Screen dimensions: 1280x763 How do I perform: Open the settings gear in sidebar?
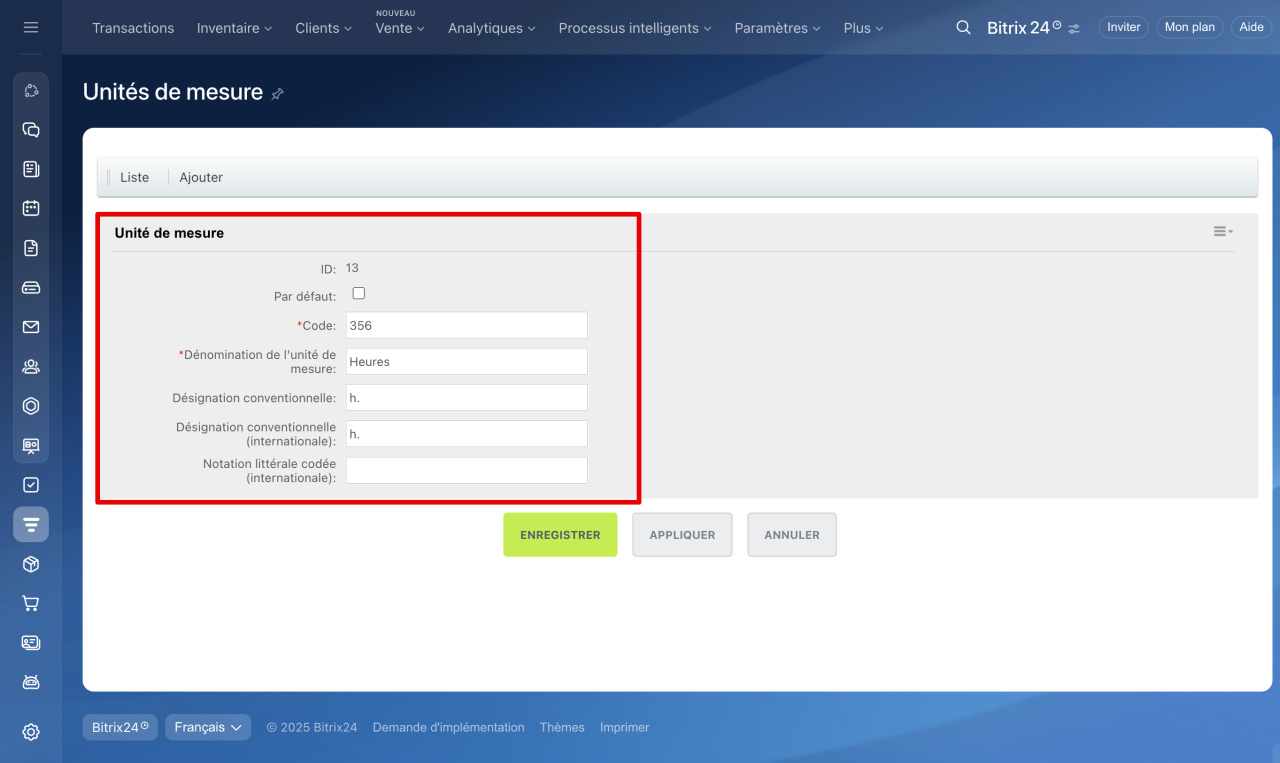coord(31,732)
